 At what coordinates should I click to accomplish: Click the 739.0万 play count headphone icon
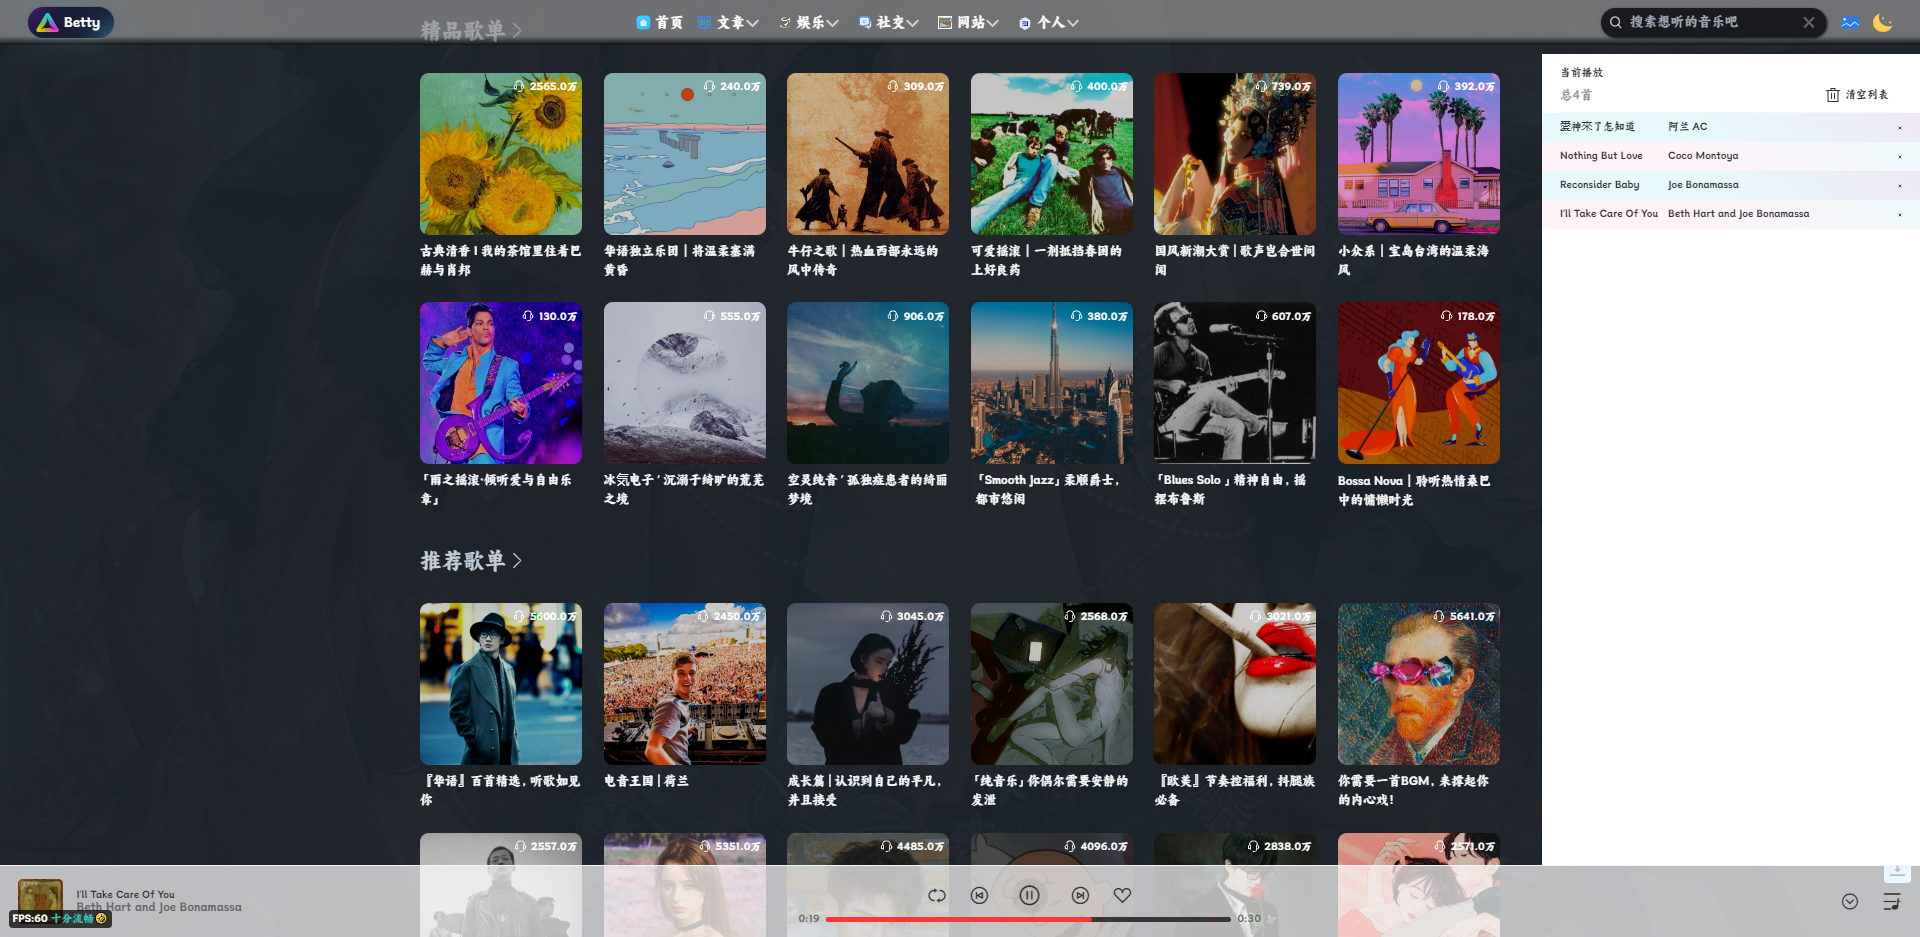pos(1261,87)
